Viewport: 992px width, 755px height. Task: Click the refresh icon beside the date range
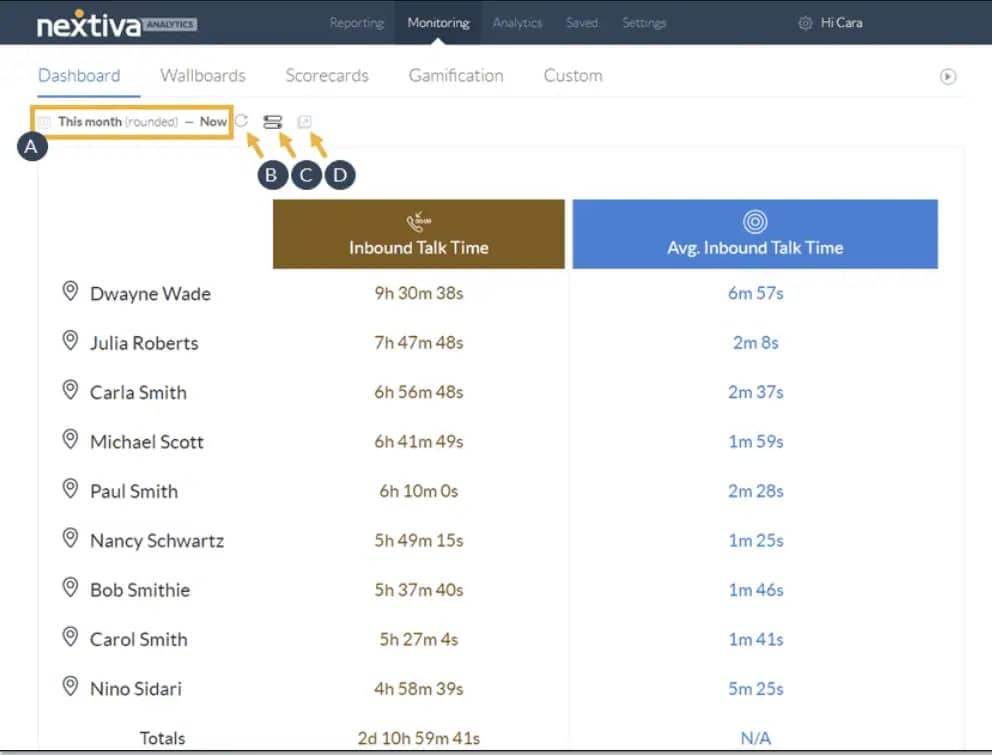point(242,120)
